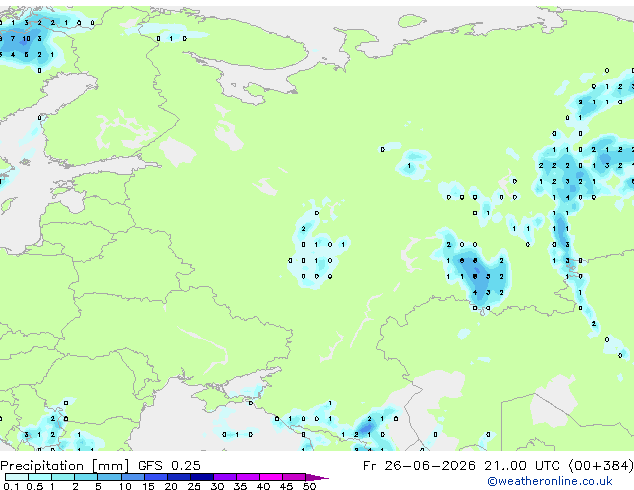The width and height of the screenshot is (634, 490).
Task: Click the '30' legend scale label
Action: click(217, 486)
